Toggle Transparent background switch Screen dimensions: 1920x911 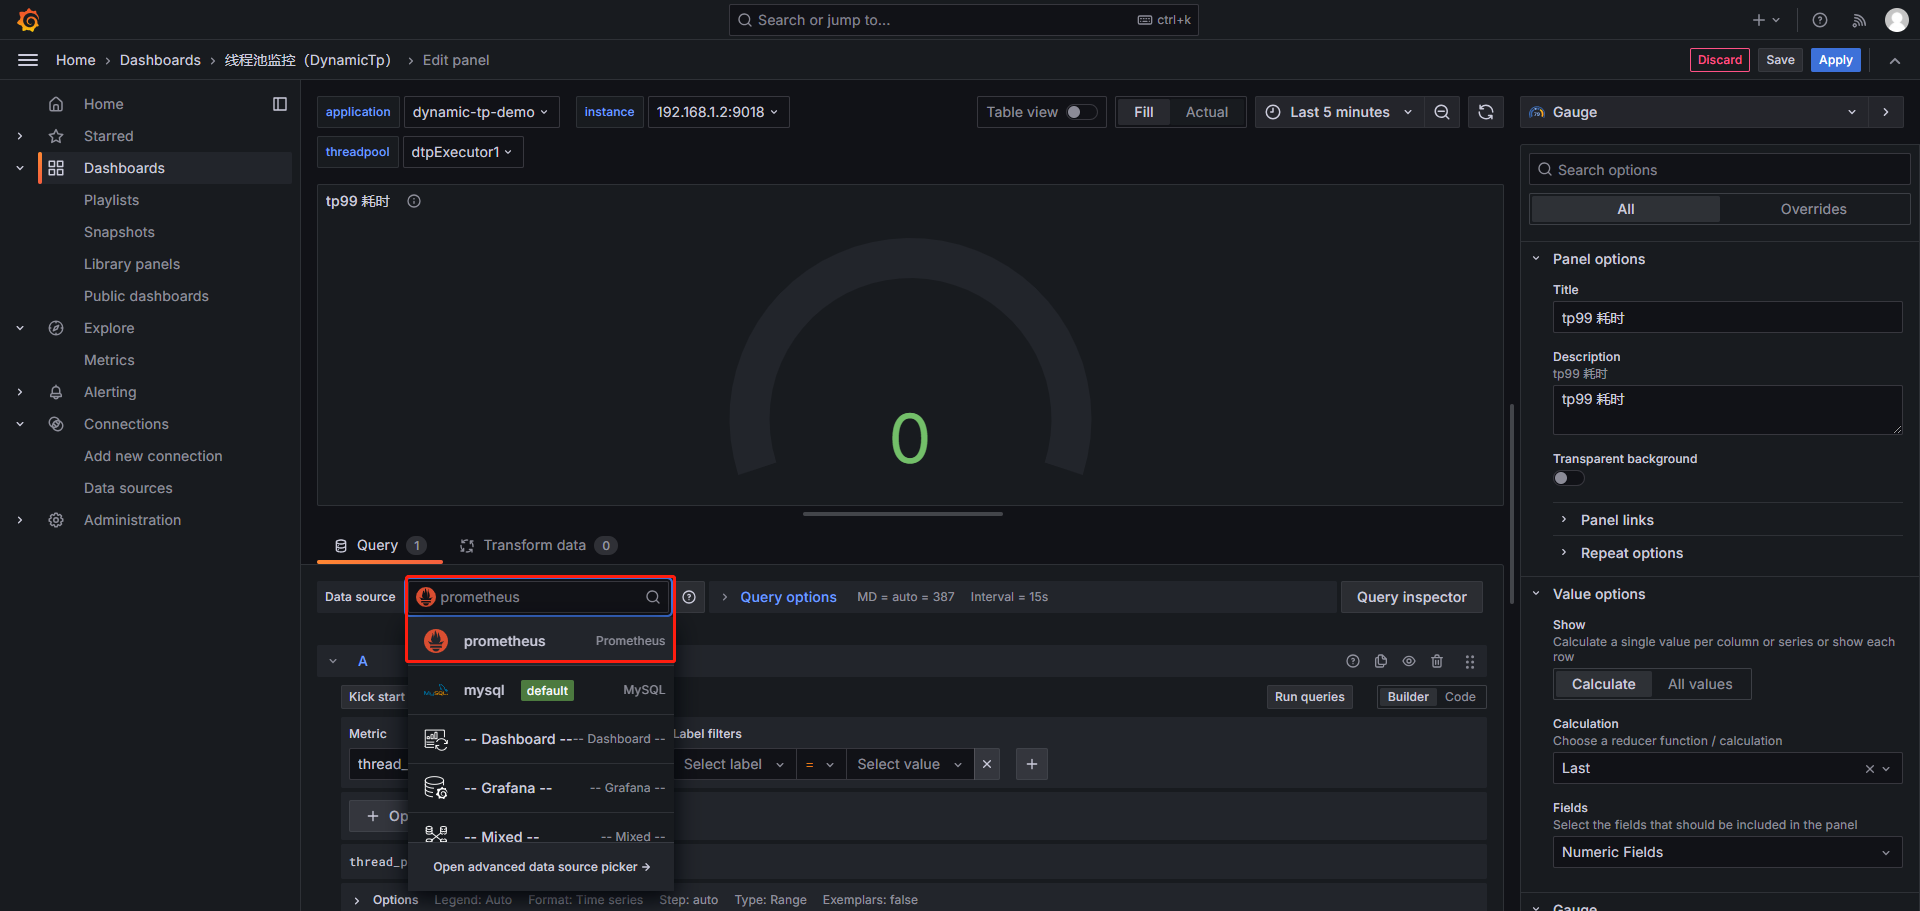tap(1568, 478)
